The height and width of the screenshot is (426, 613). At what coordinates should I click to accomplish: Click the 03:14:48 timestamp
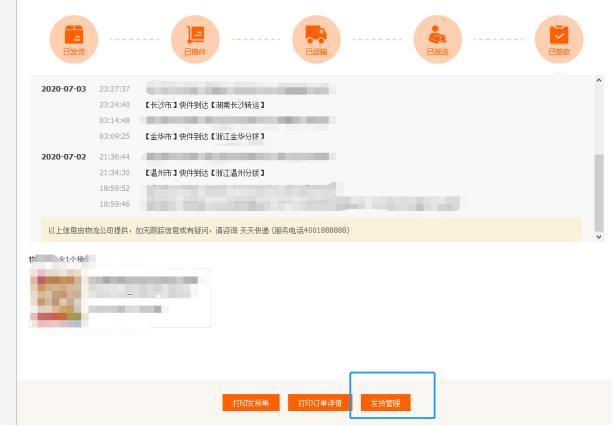(114, 120)
